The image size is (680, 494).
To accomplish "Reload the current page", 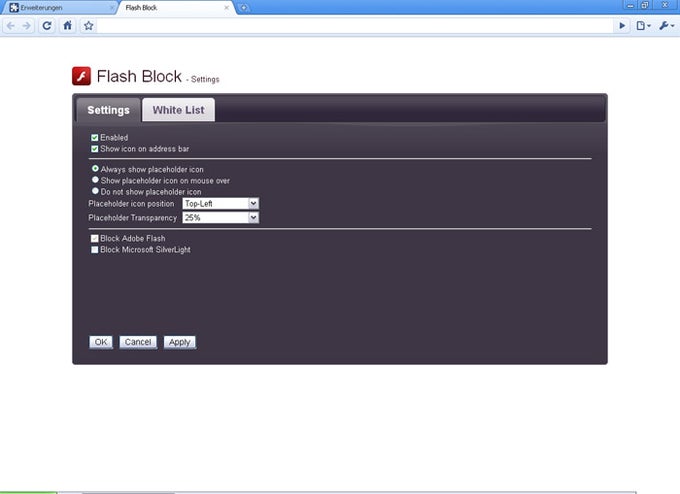I will tap(47, 26).
